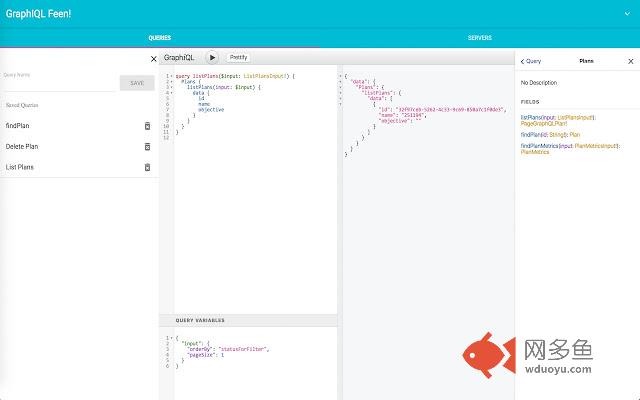Fold the Plans block on line 2
640x400 pixels.
click(171, 82)
